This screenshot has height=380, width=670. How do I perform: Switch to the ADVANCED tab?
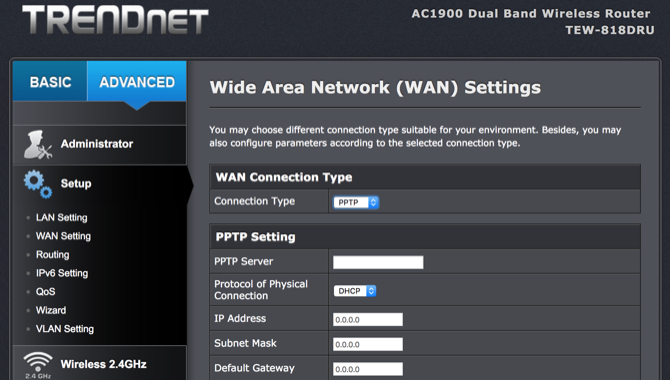pyautogui.click(x=137, y=81)
